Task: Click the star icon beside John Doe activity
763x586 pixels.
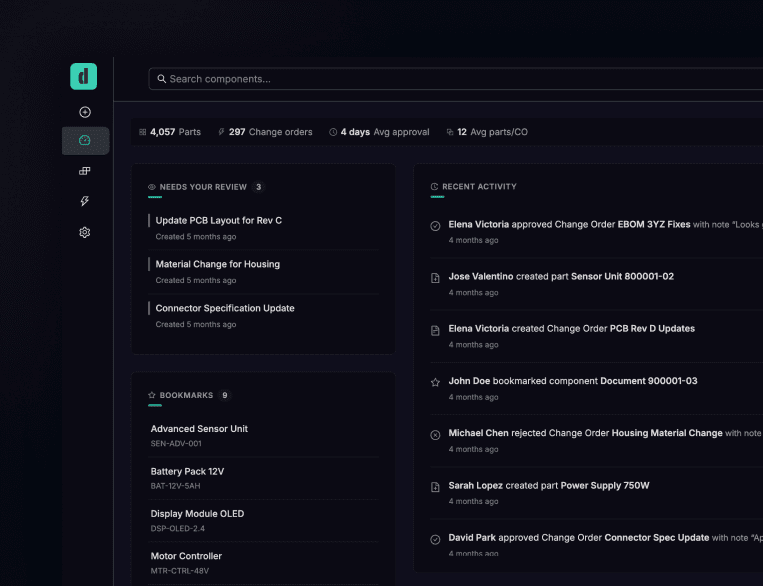Action: click(x=435, y=382)
